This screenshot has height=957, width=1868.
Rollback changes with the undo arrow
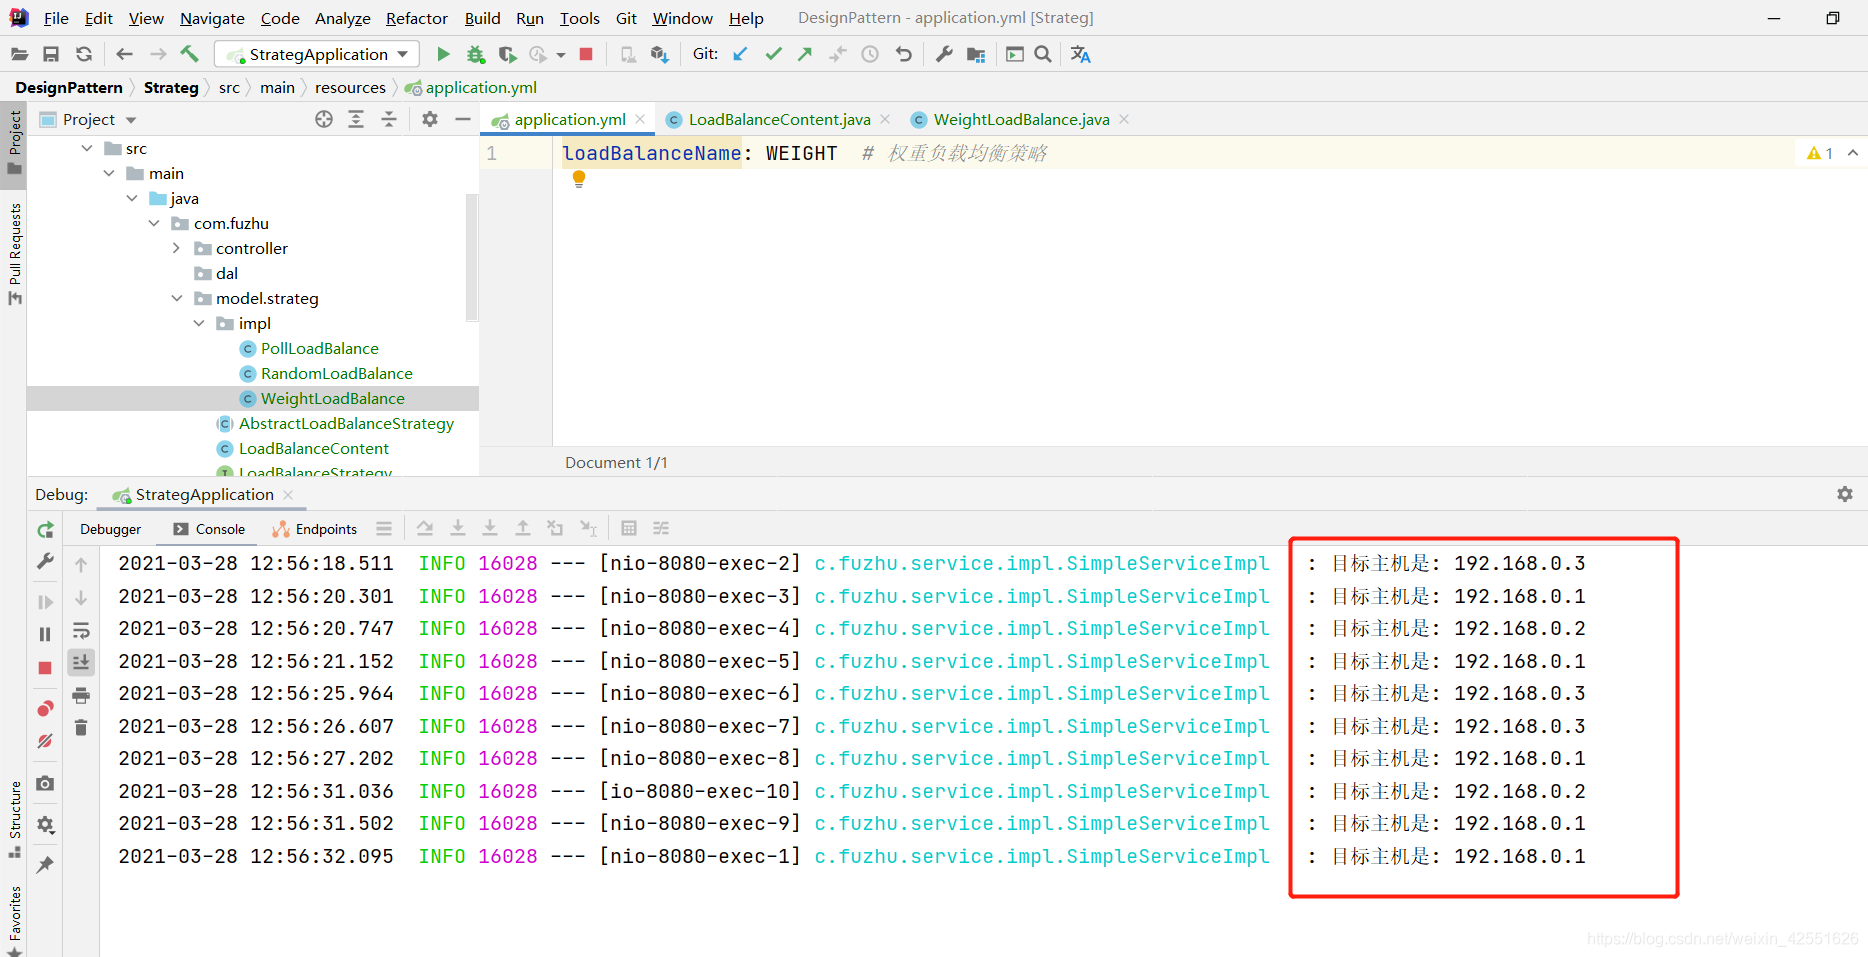903,54
